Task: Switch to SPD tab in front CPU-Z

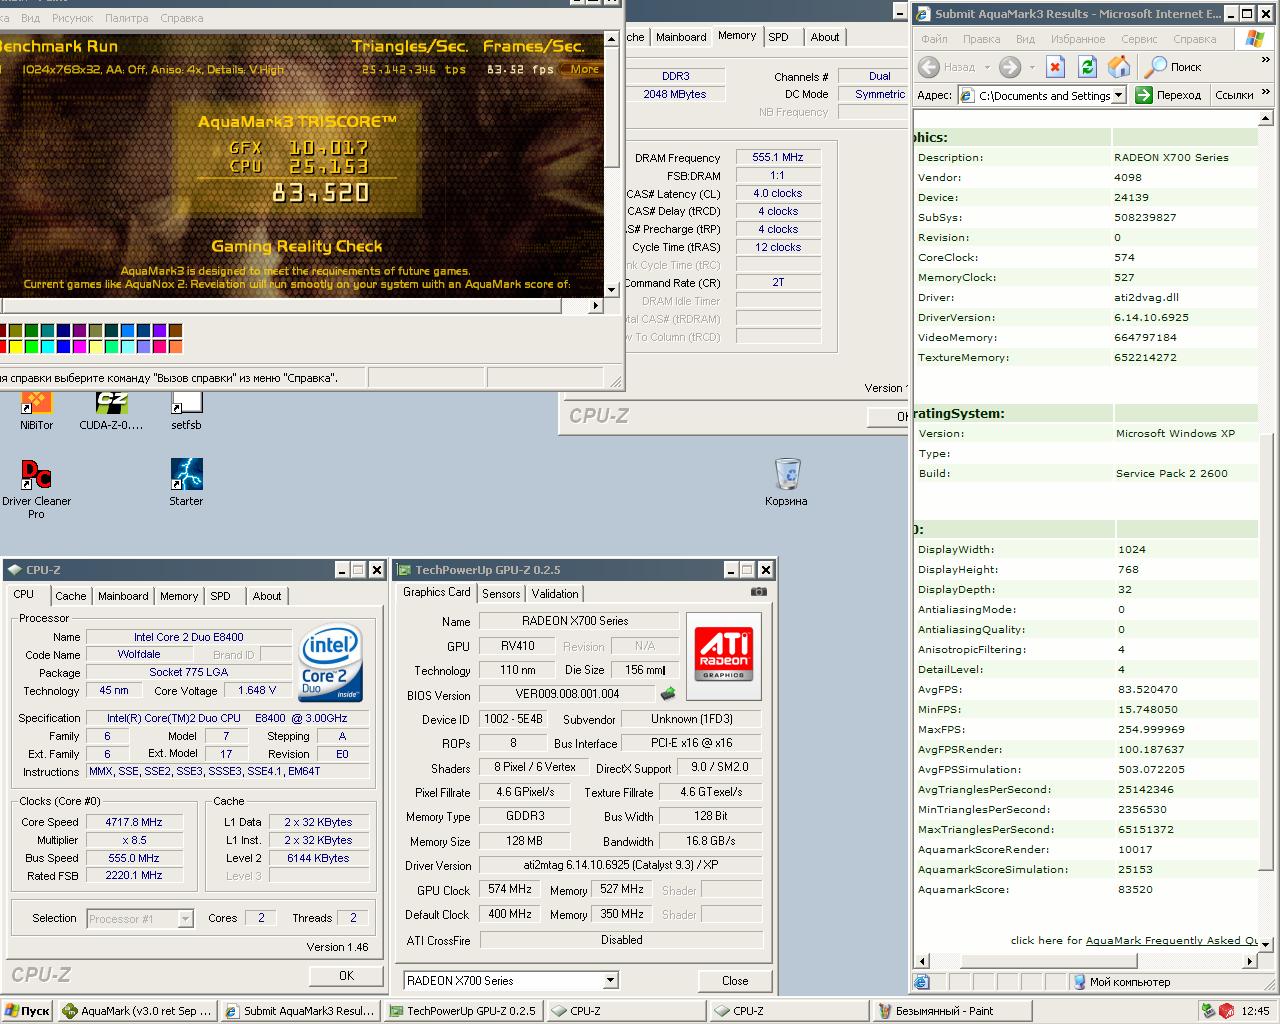Action: click(x=221, y=596)
